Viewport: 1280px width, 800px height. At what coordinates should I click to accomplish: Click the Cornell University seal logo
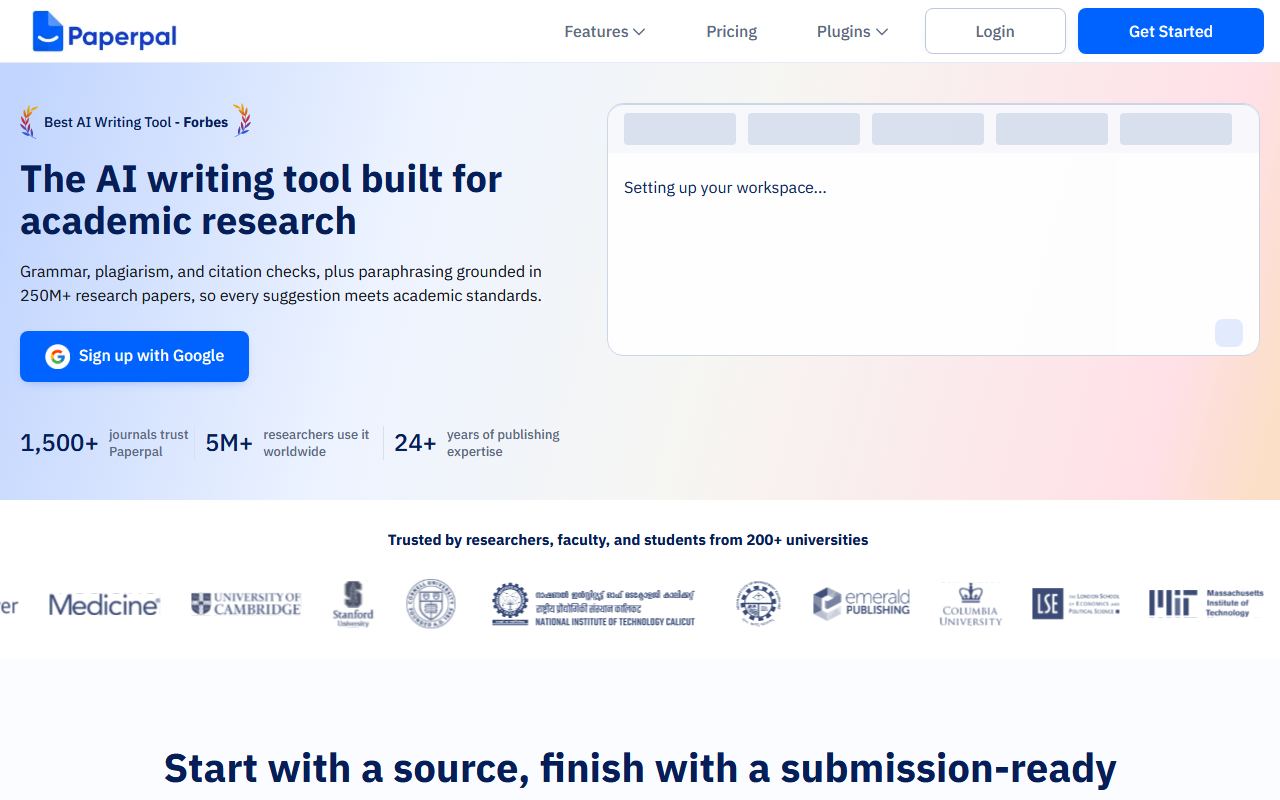tap(430, 604)
